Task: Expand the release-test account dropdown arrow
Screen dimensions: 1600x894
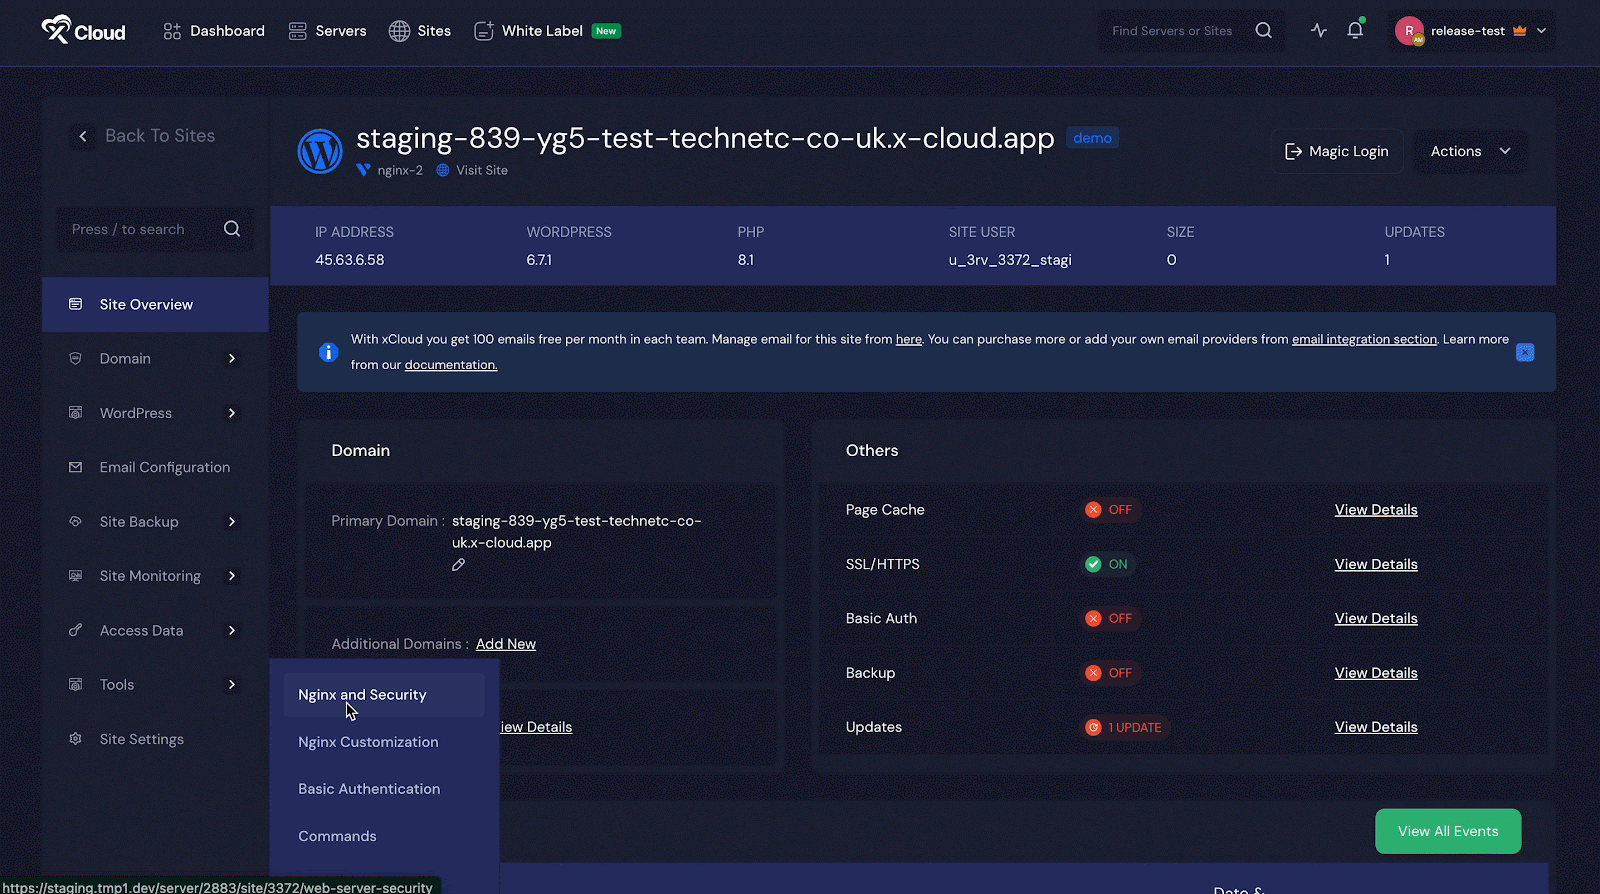Action: tap(1541, 31)
